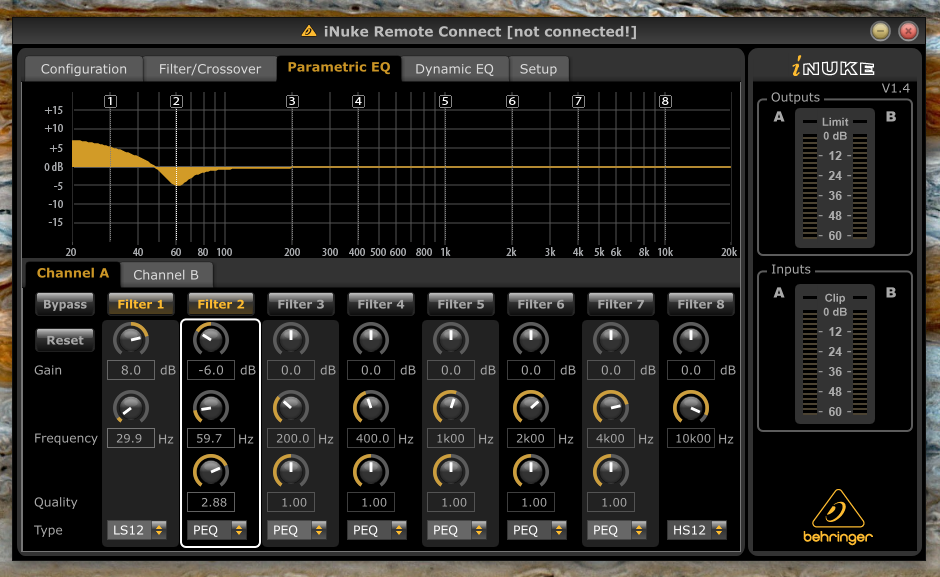The width and height of the screenshot is (940, 577).
Task: Select band marker 6 on EQ graph
Action: tap(512, 101)
